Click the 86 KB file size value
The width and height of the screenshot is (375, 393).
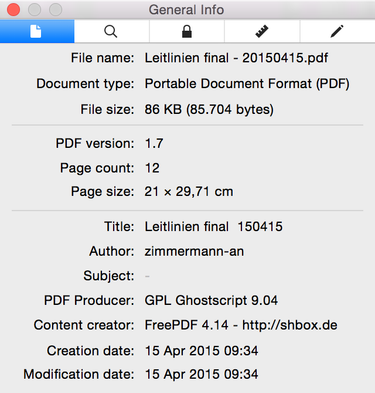209,109
